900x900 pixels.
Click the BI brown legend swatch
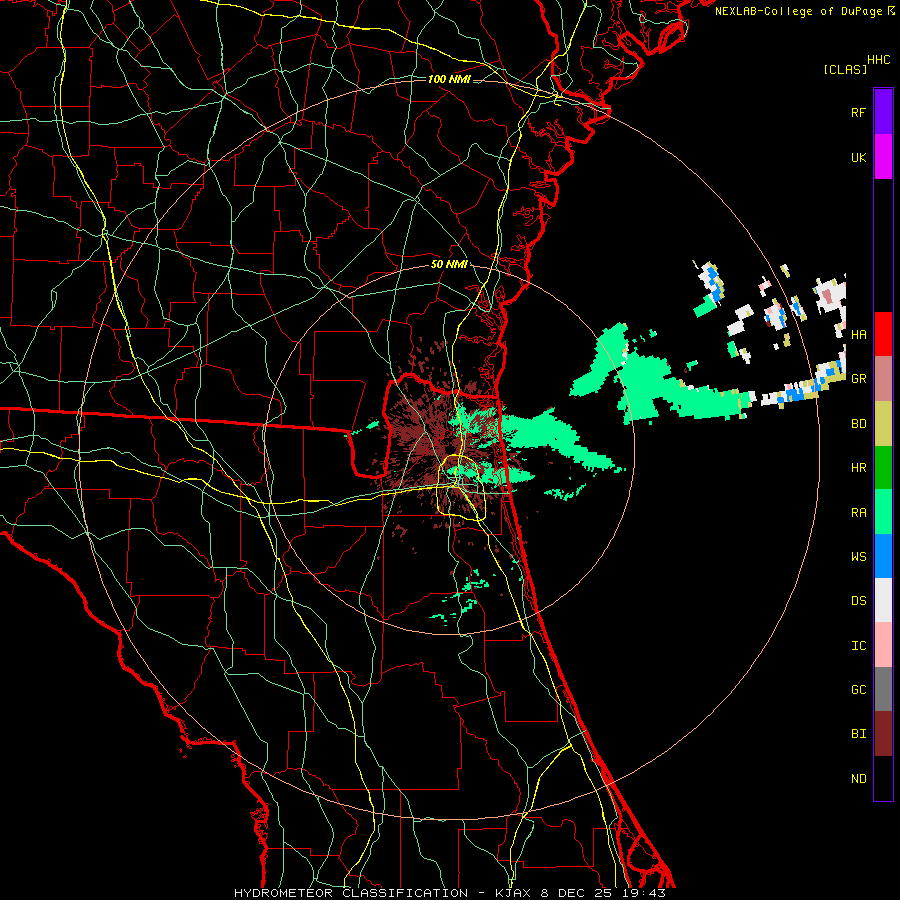point(883,734)
